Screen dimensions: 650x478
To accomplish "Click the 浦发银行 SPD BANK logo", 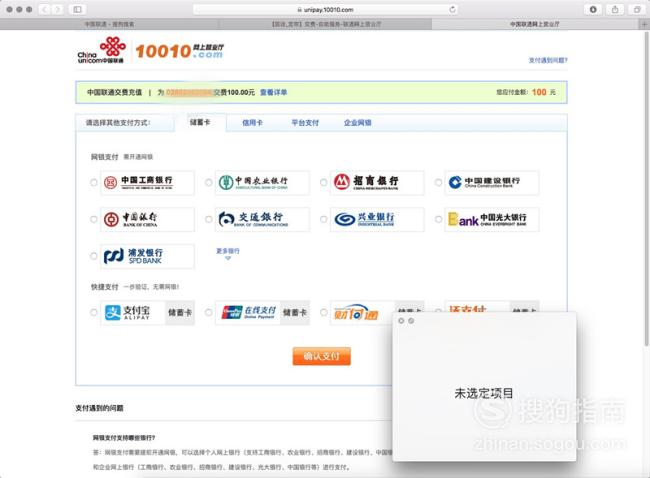I will pos(147,256).
